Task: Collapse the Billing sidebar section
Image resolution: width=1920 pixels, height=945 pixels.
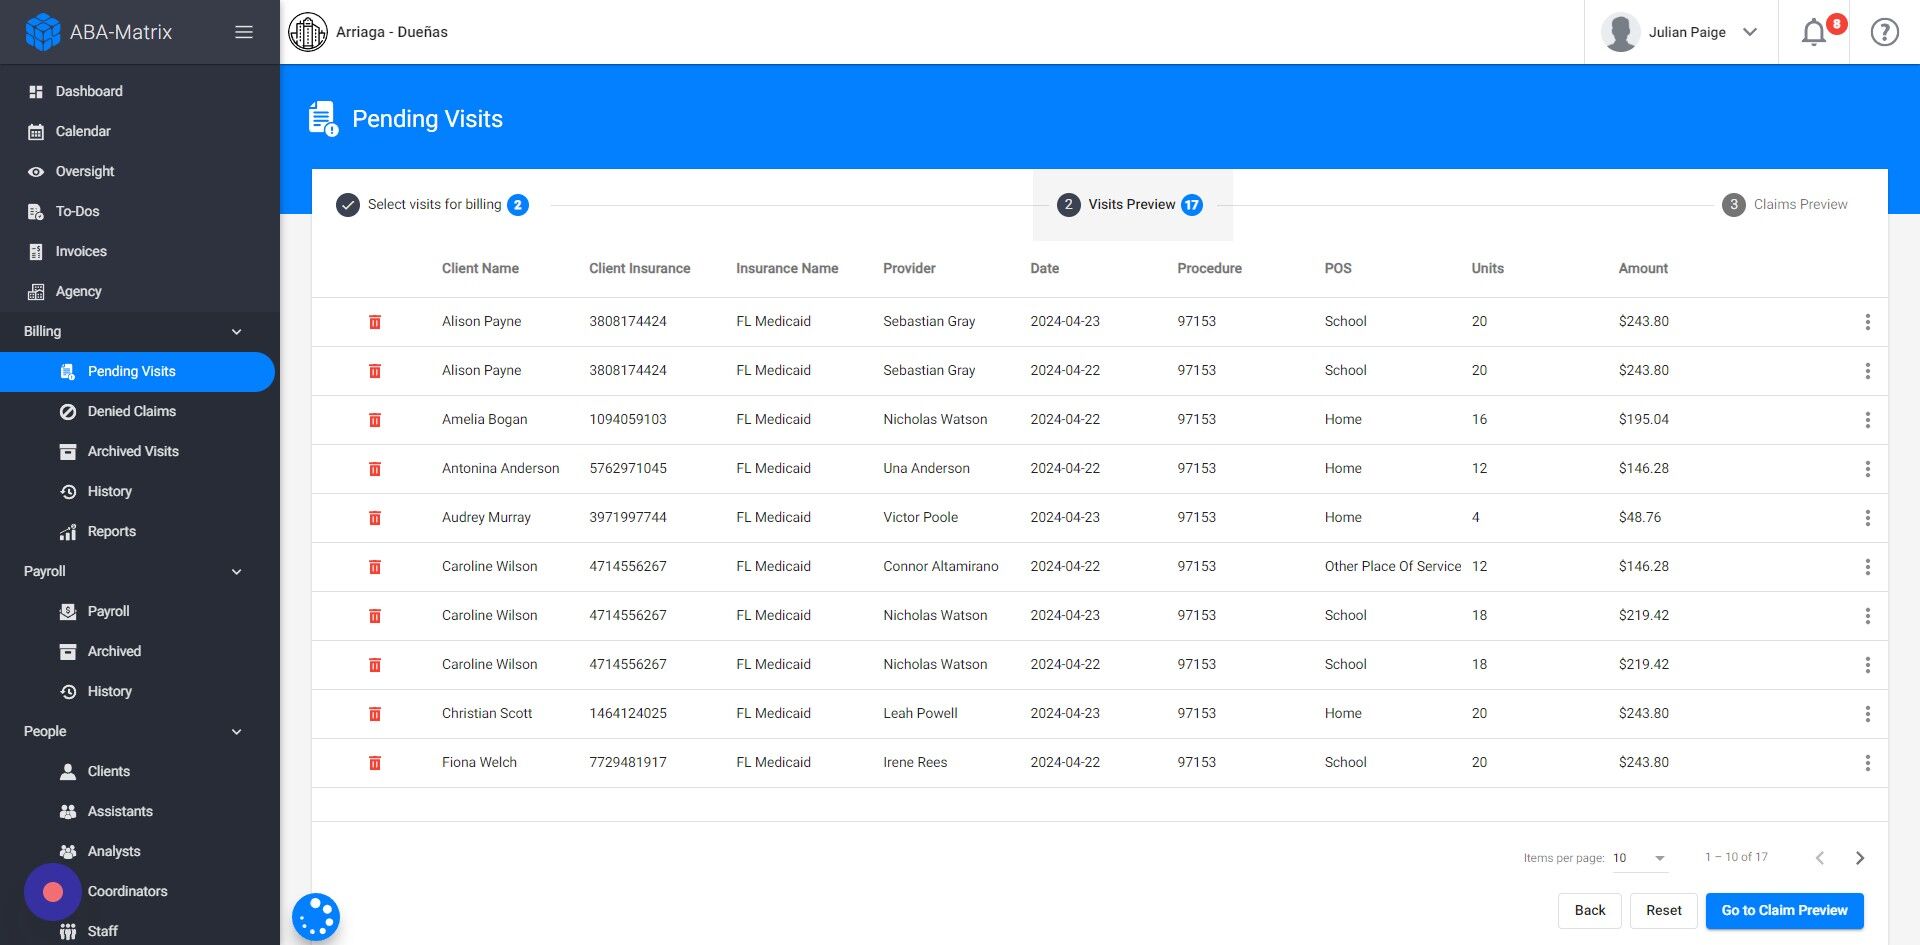Action: point(236,331)
